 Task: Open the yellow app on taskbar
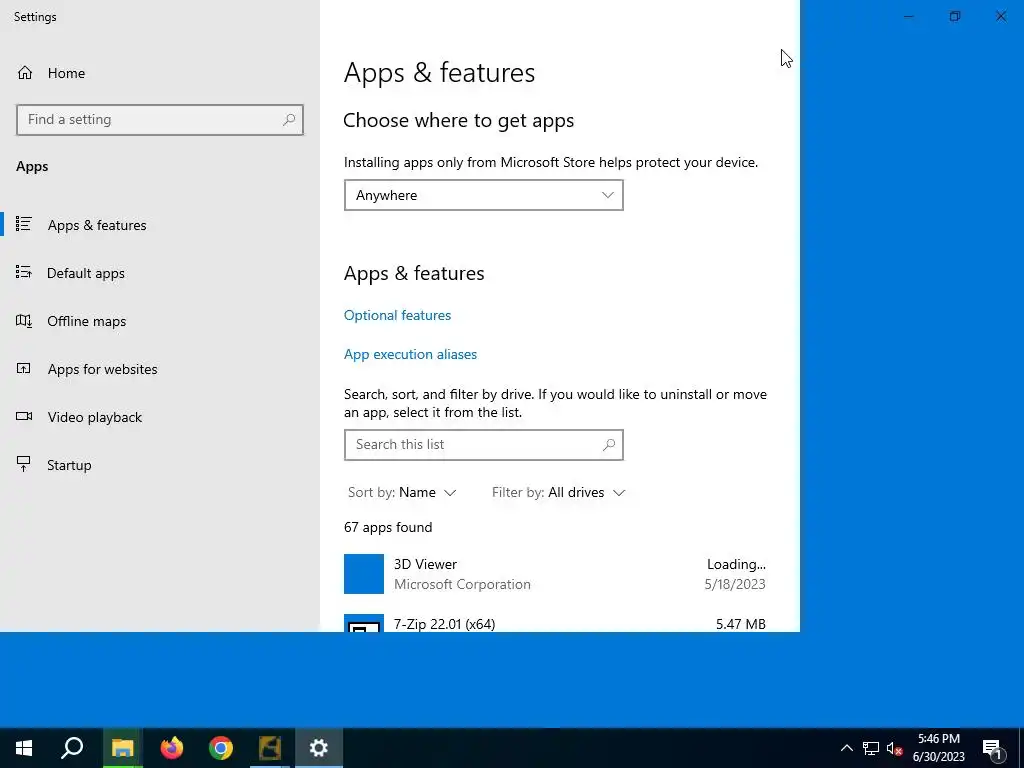click(x=270, y=748)
